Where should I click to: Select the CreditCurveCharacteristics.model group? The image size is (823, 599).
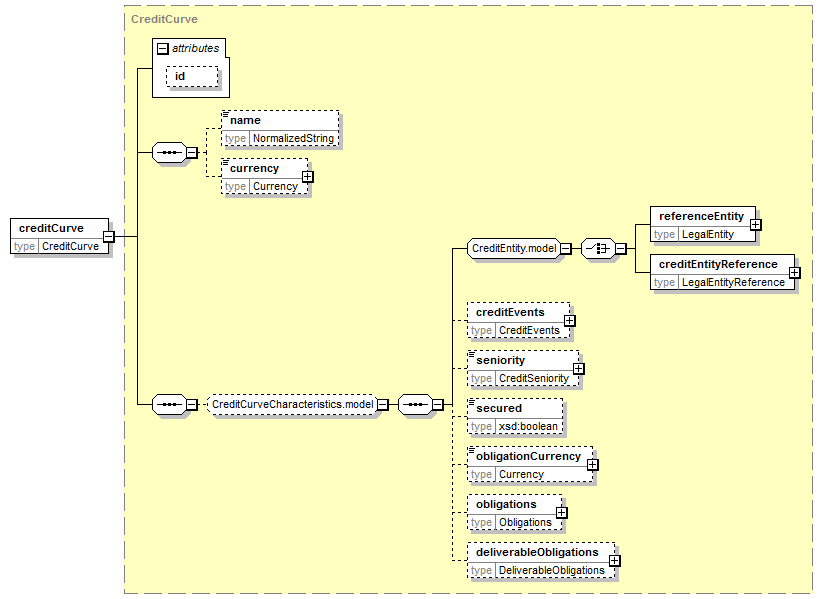click(292, 405)
